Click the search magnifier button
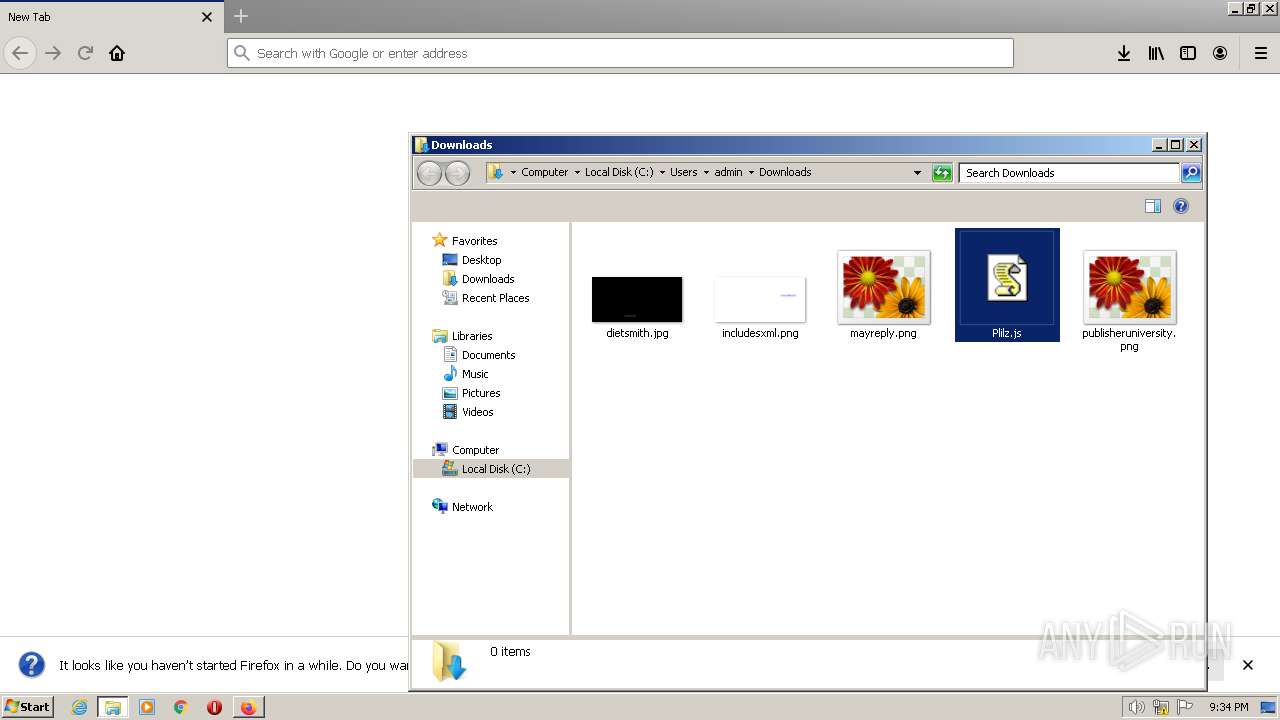The height and width of the screenshot is (720, 1280). 1191,173
